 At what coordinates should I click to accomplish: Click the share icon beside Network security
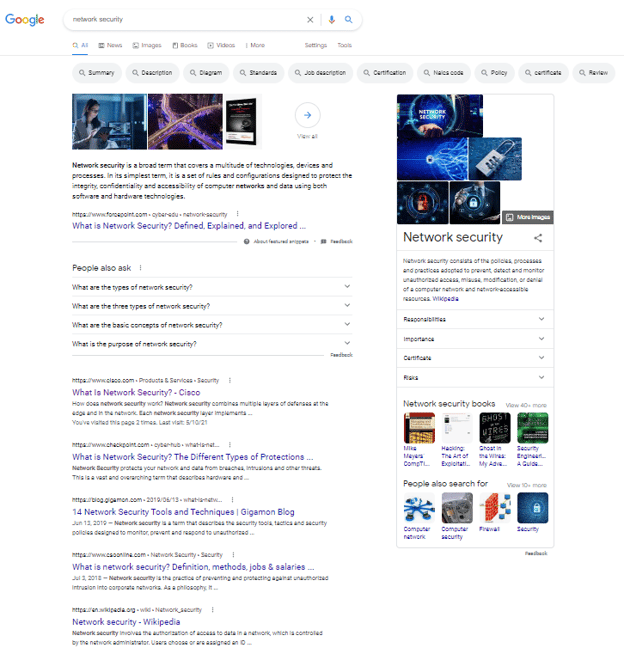coord(538,238)
